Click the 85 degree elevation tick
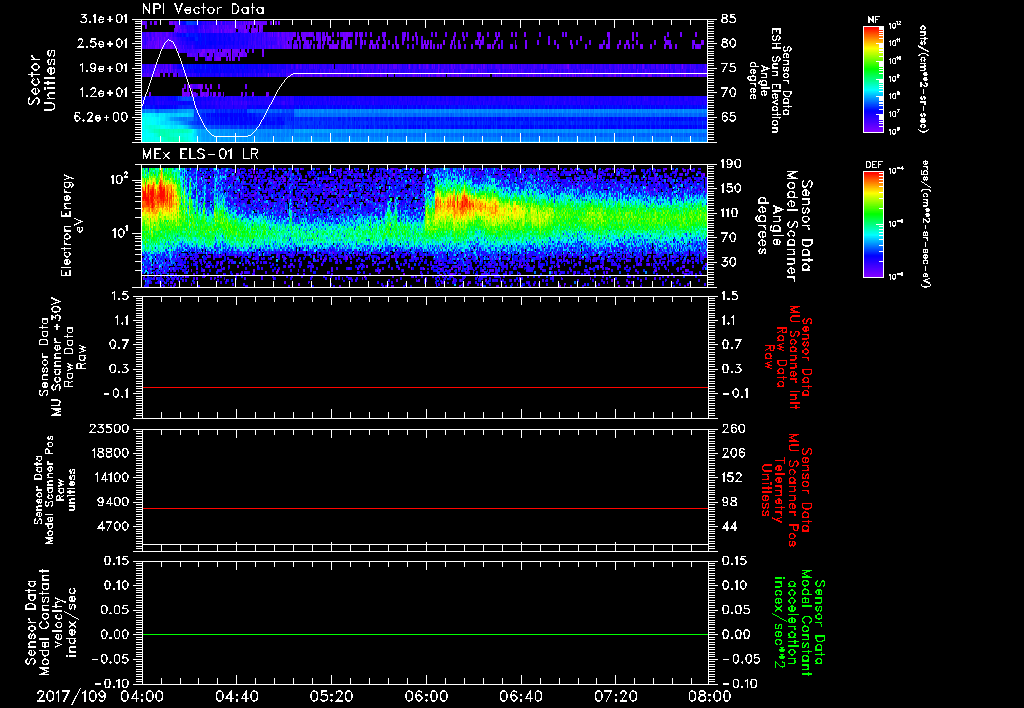The height and width of the screenshot is (708, 1024). pos(728,19)
